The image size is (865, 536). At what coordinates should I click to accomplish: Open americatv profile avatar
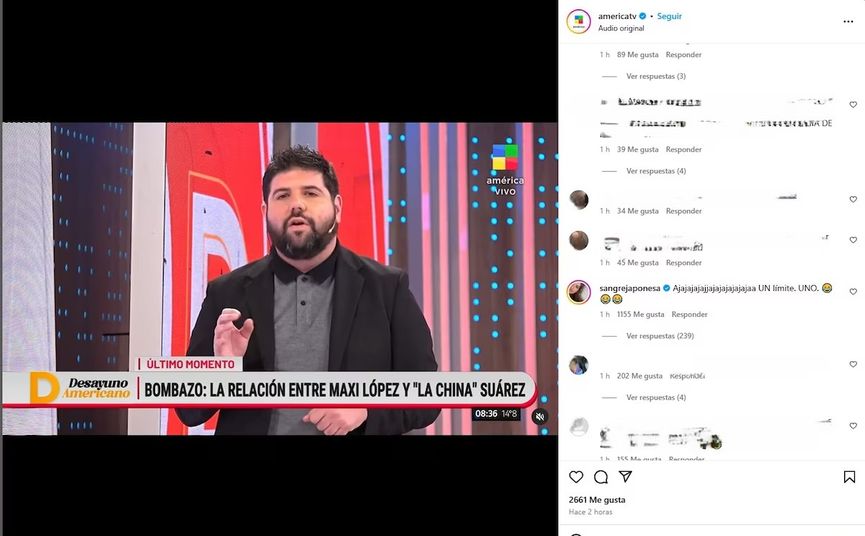(x=579, y=22)
